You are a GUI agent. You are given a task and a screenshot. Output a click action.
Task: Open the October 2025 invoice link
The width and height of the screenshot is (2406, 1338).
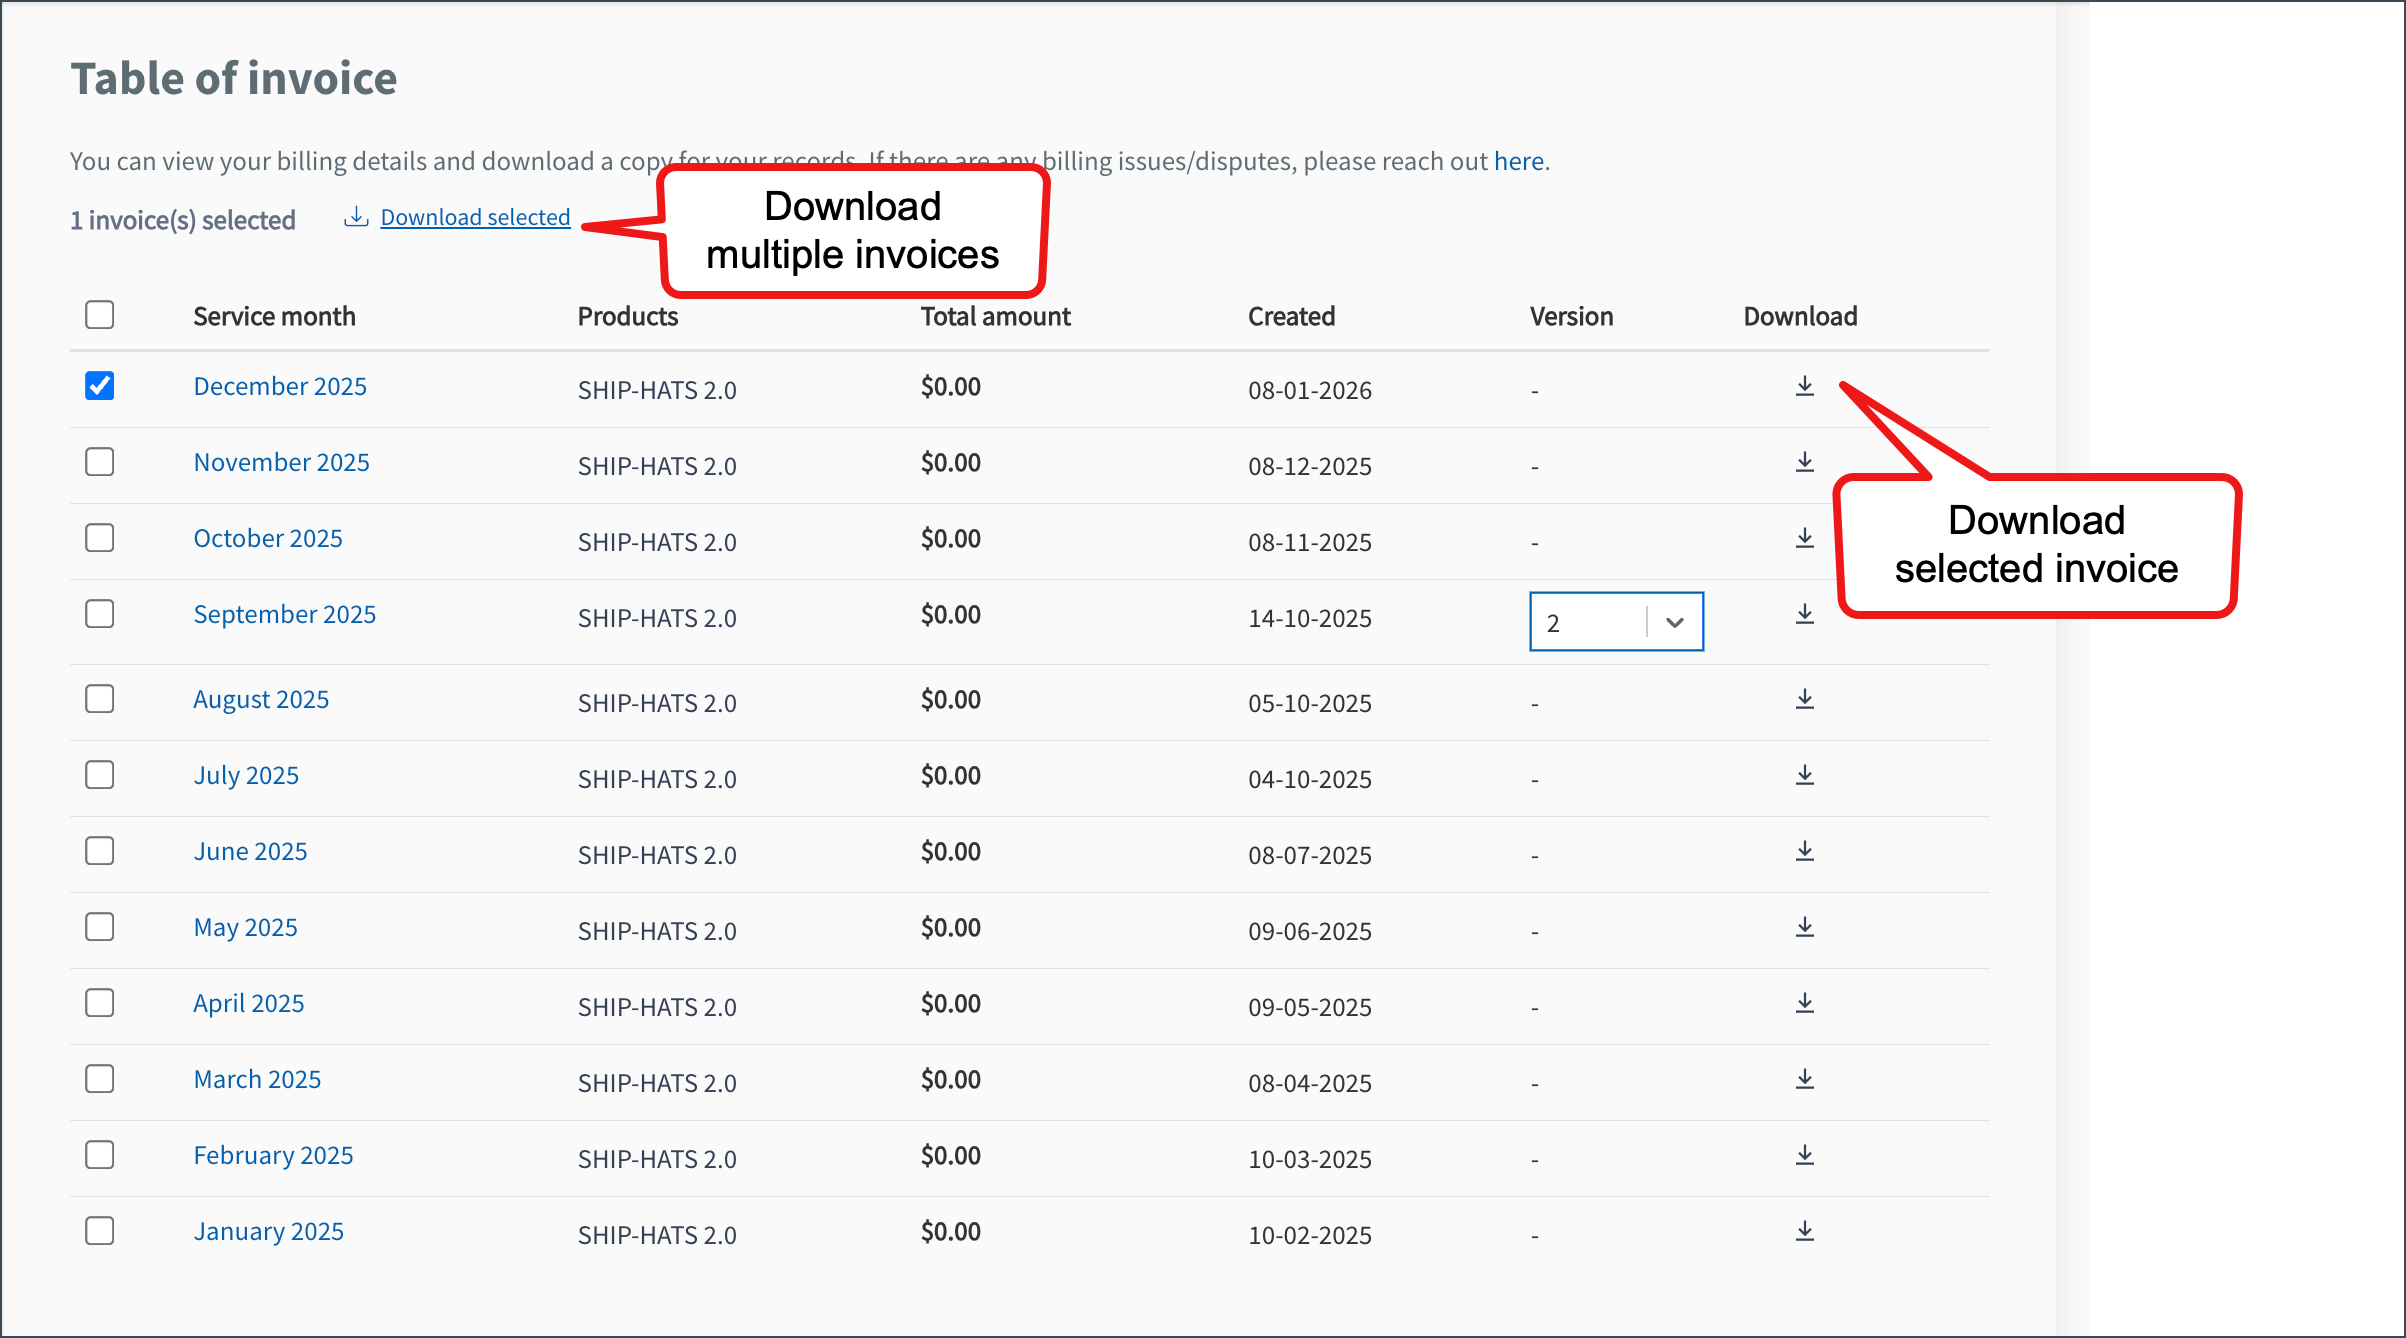[x=268, y=538]
